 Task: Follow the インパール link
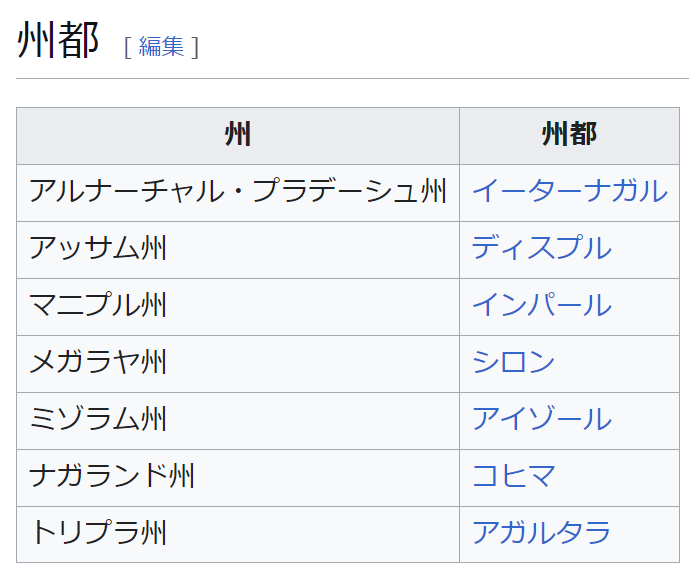click(541, 305)
